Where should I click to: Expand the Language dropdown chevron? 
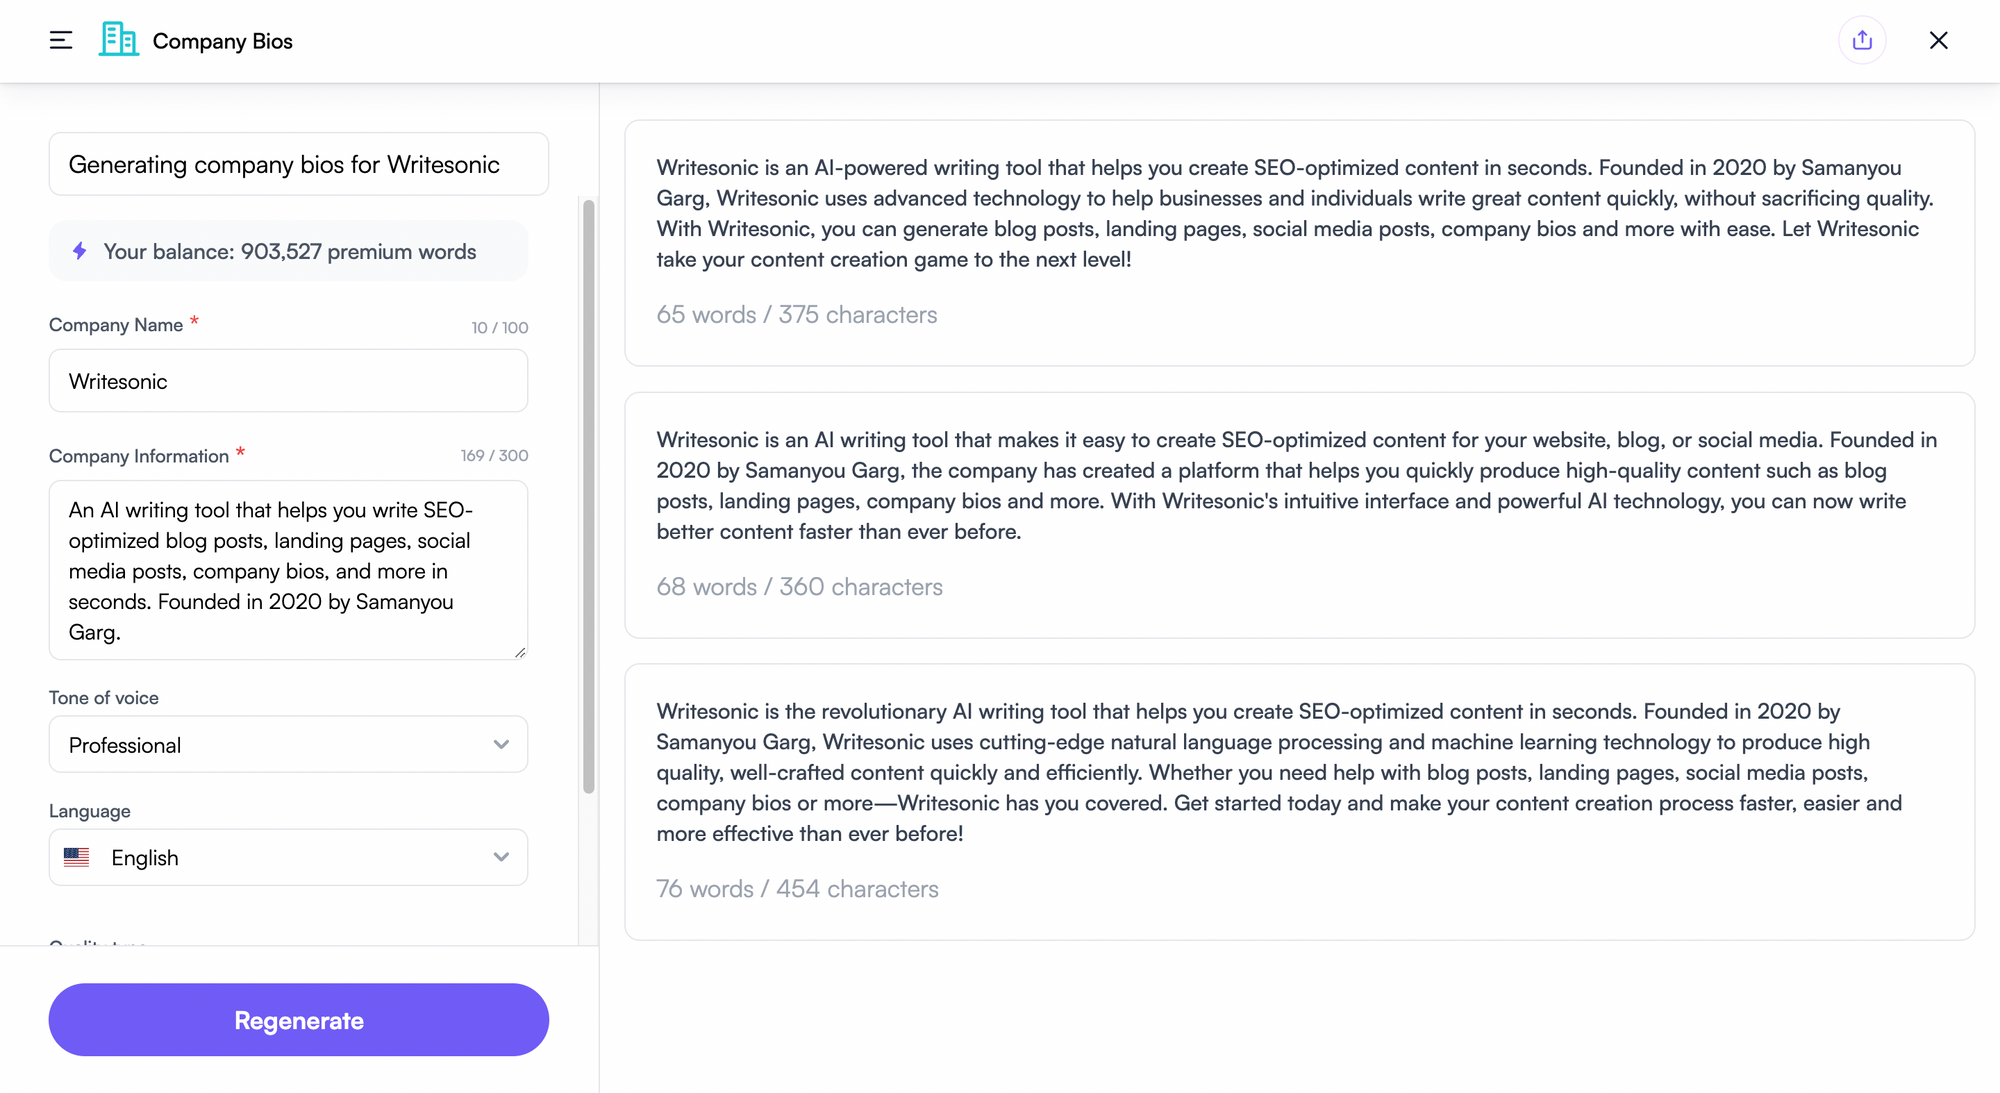tap(501, 857)
